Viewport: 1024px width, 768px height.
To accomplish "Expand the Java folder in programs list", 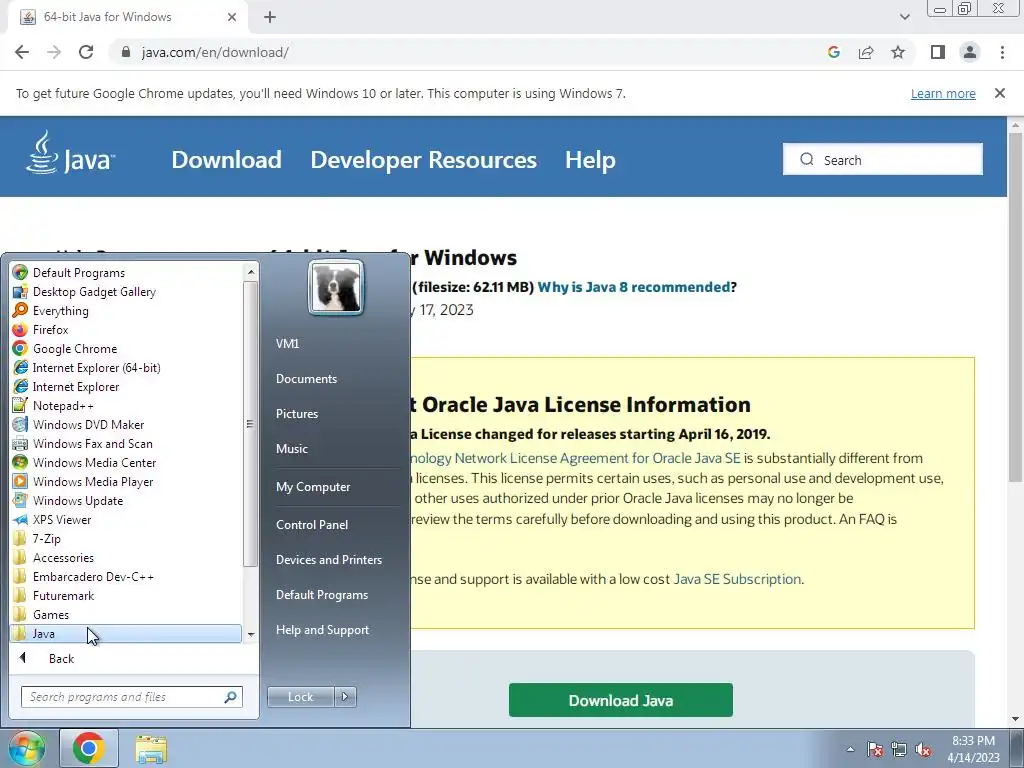I will tap(126, 633).
